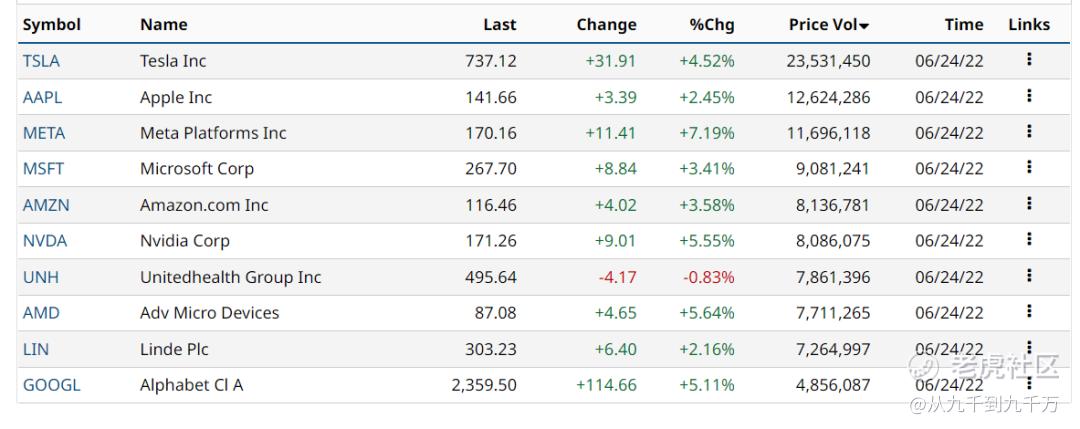Open the LIN symbol link

(x=35, y=349)
